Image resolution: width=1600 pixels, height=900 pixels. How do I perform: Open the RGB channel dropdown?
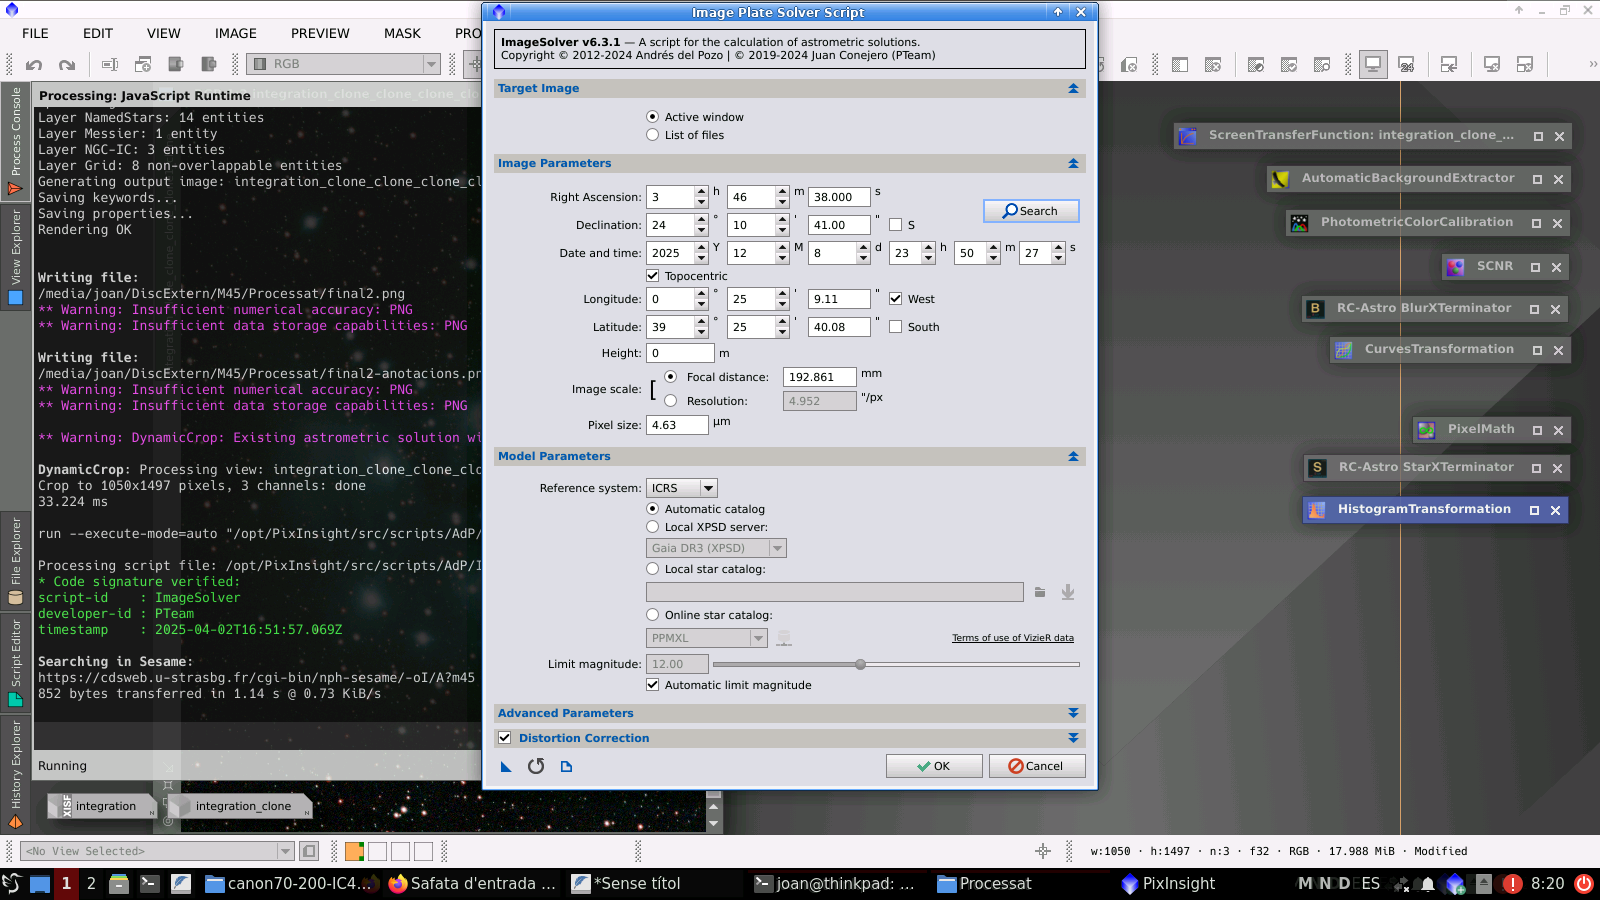pyautogui.click(x=343, y=64)
